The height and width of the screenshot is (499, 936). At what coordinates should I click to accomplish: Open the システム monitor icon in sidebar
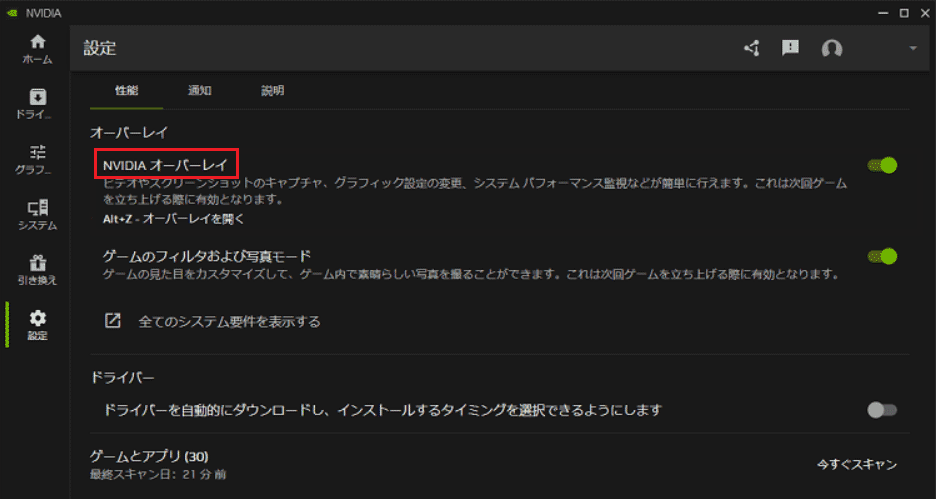(x=38, y=208)
